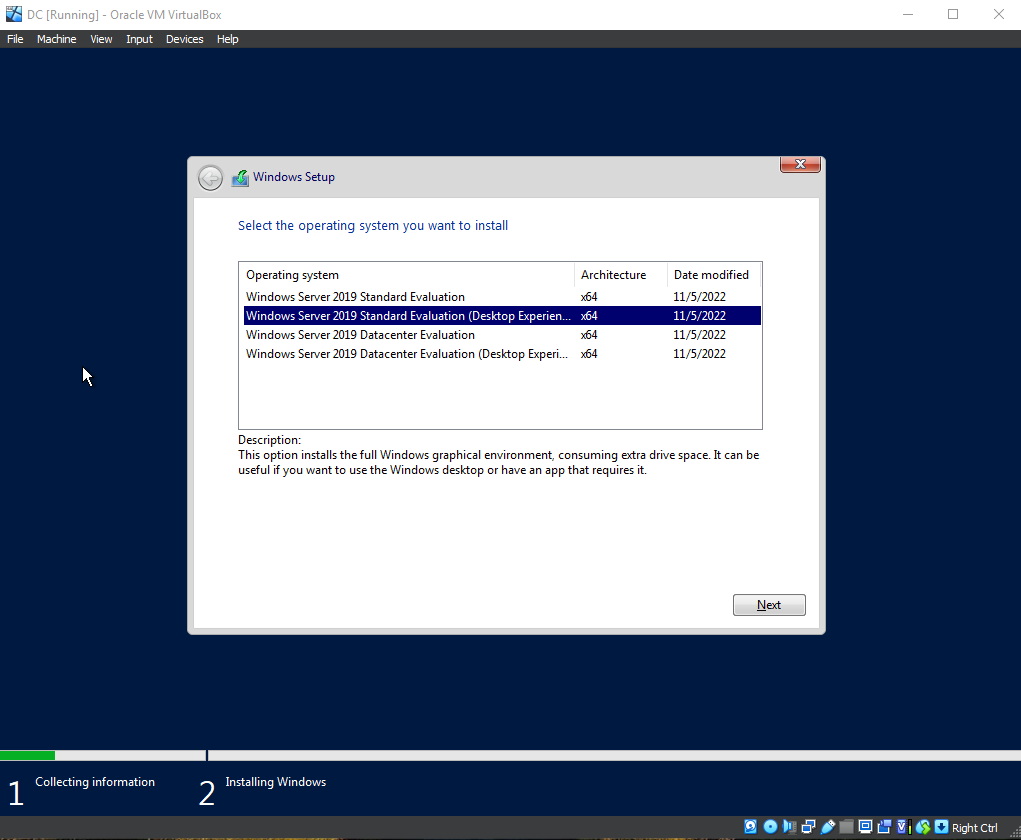1021x840 pixels.
Task: Click the mouse integration status icon
Action: pyautogui.click(x=923, y=826)
